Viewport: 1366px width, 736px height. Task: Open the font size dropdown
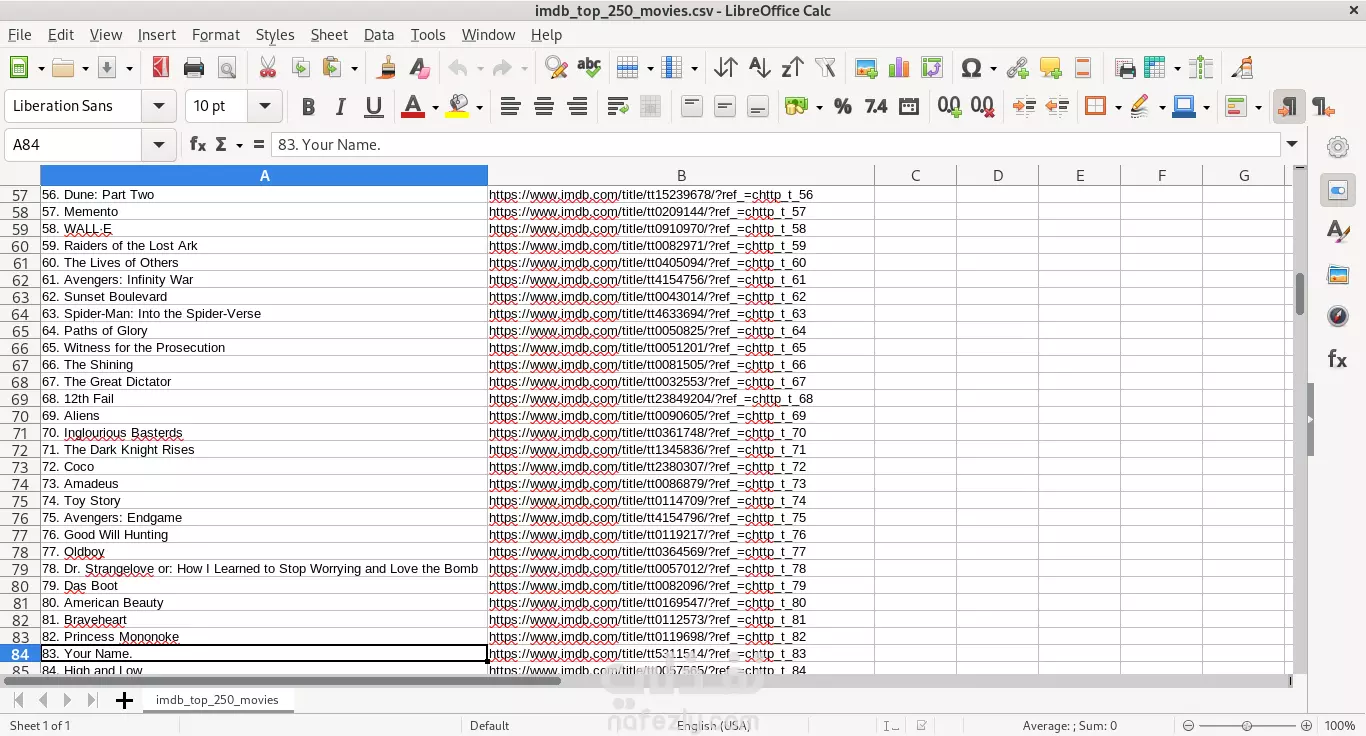pyautogui.click(x=265, y=106)
